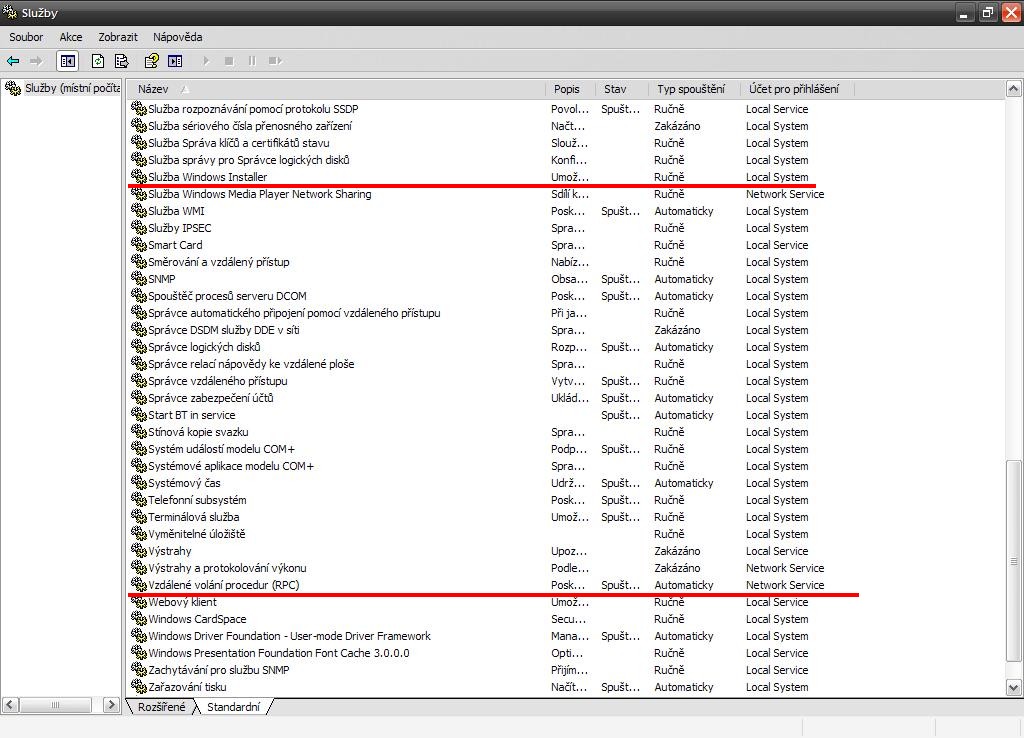Select Vzdálené volání procedur (RPC) service
1024x738 pixels.
223,585
